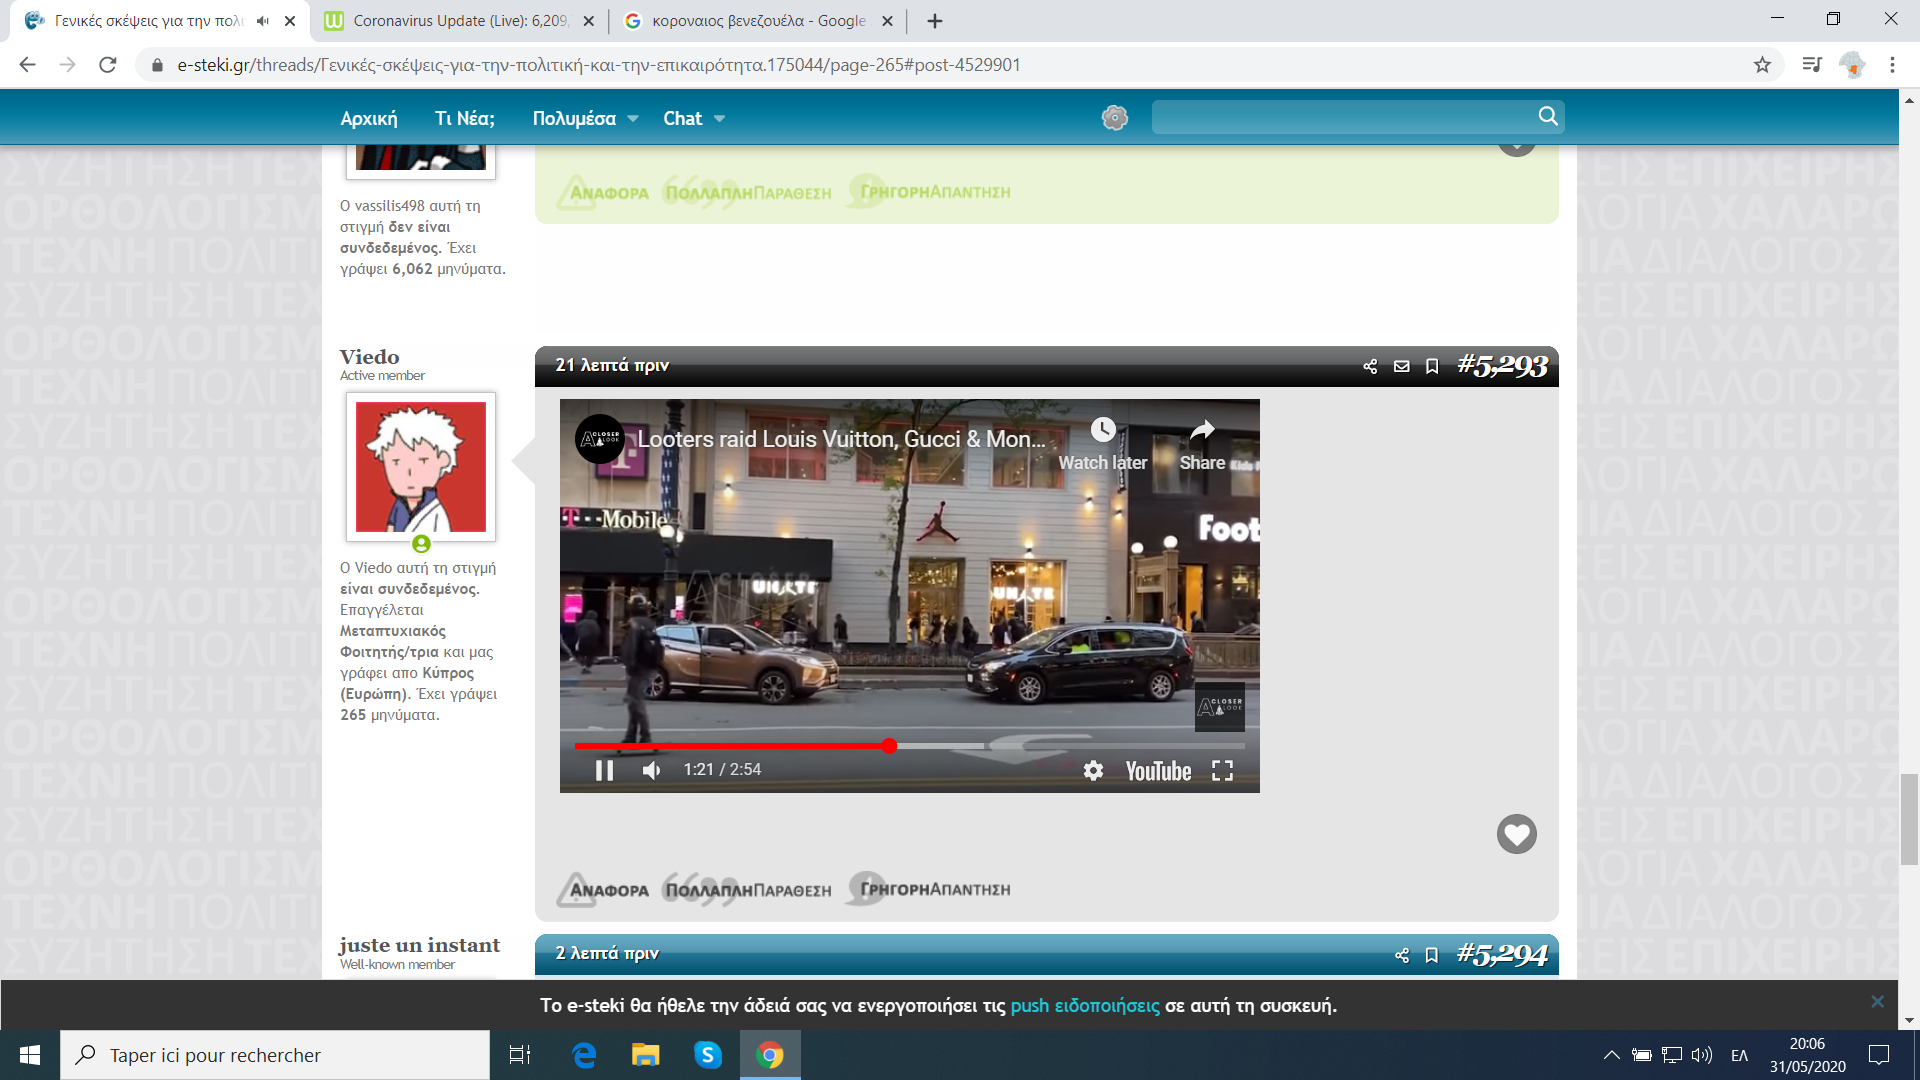Bookmark this page with star icon
Screen dimensions: 1920x1080
(x=1762, y=65)
